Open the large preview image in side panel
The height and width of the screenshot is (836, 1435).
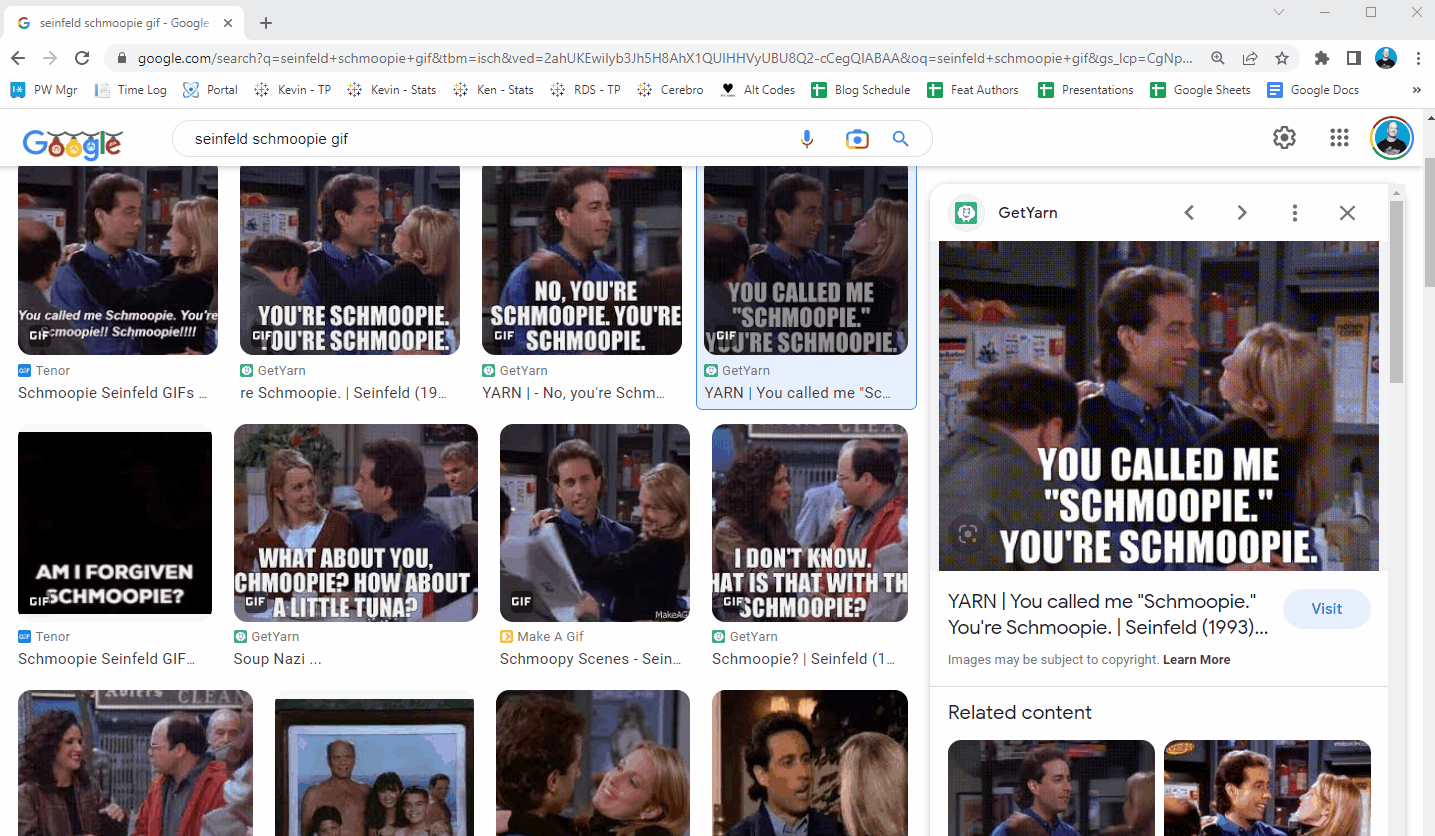pos(1159,406)
